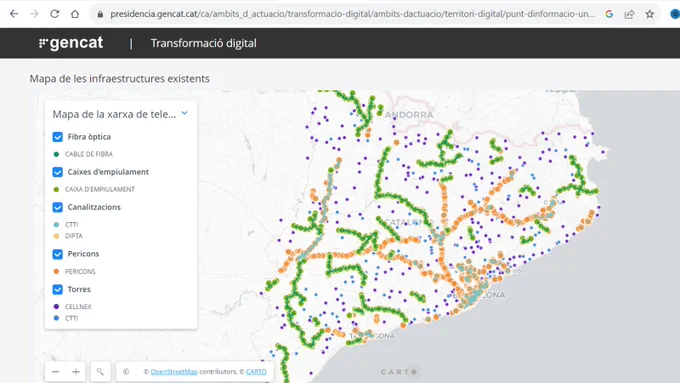Click 'Pericons' label text

(x=83, y=254)
